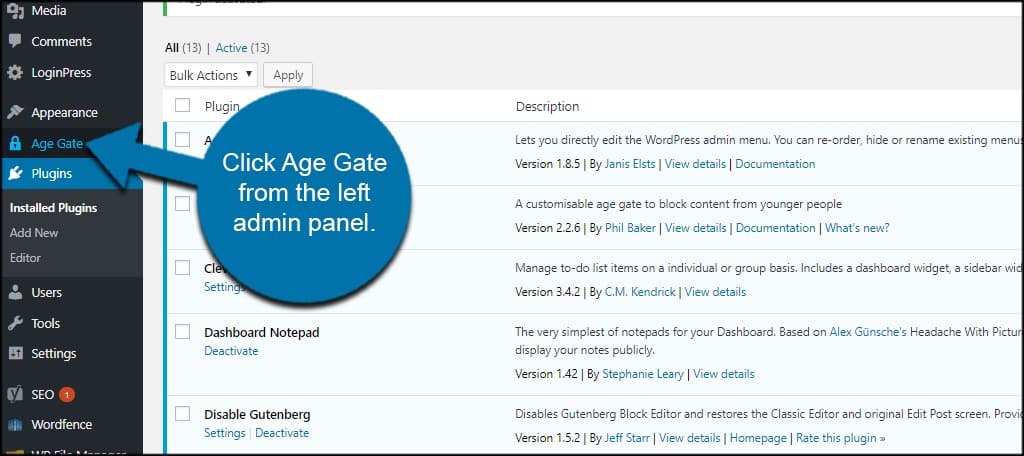Viewport: 1024px width, 456px height.
Task: Click the Appearance paintbrush icon
Action: point(15,112)
